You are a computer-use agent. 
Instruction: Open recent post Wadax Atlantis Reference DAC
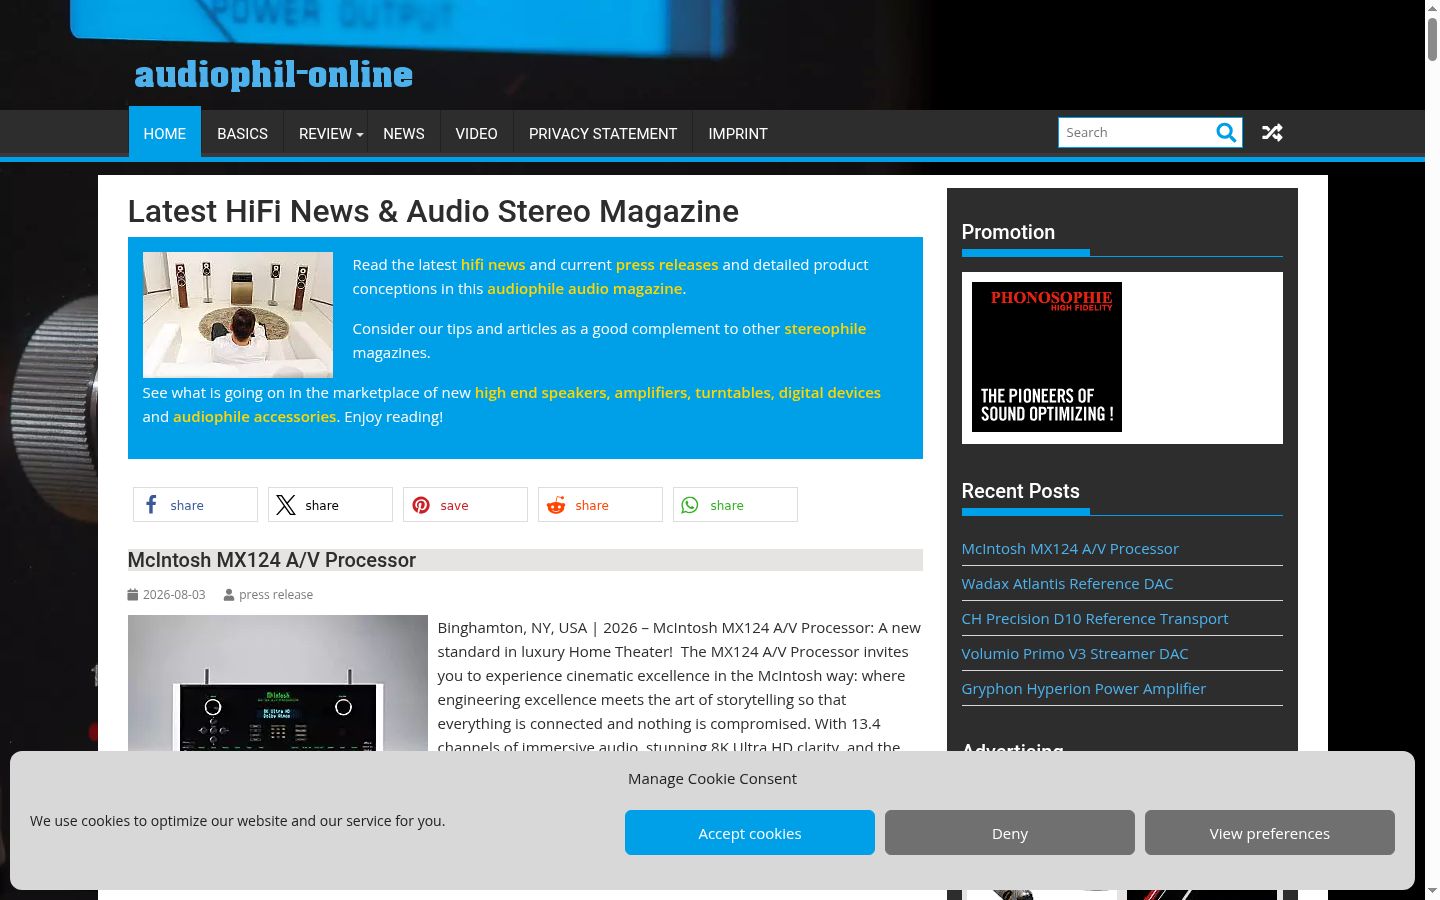(1067, 583)
